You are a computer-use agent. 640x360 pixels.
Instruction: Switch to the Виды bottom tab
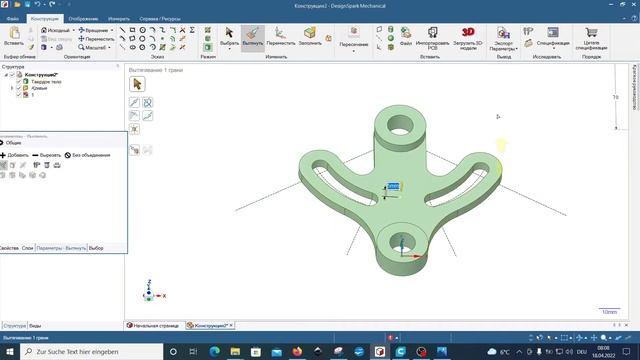coord(35,326)
